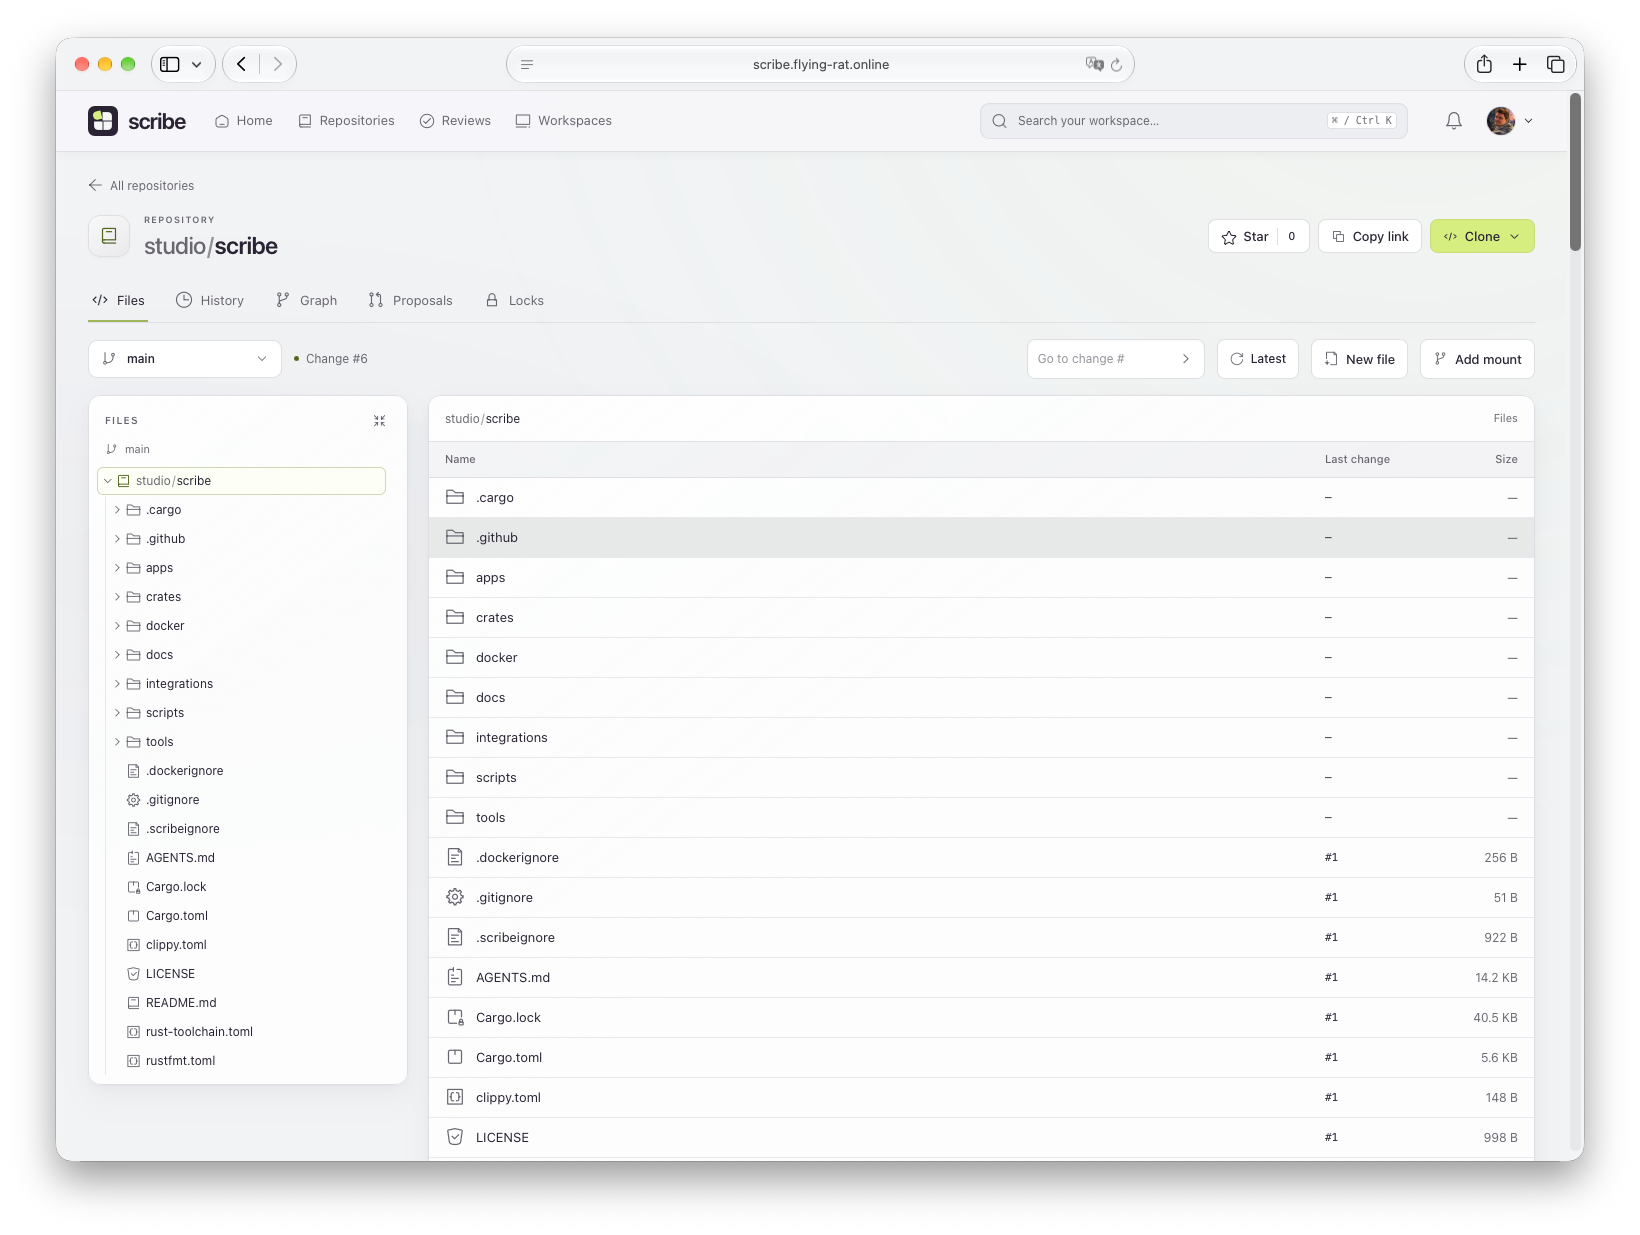Go to Repositories in top navigation
The width and height of the screenshot is (1640, 1235).
click(x=346, y=121)
